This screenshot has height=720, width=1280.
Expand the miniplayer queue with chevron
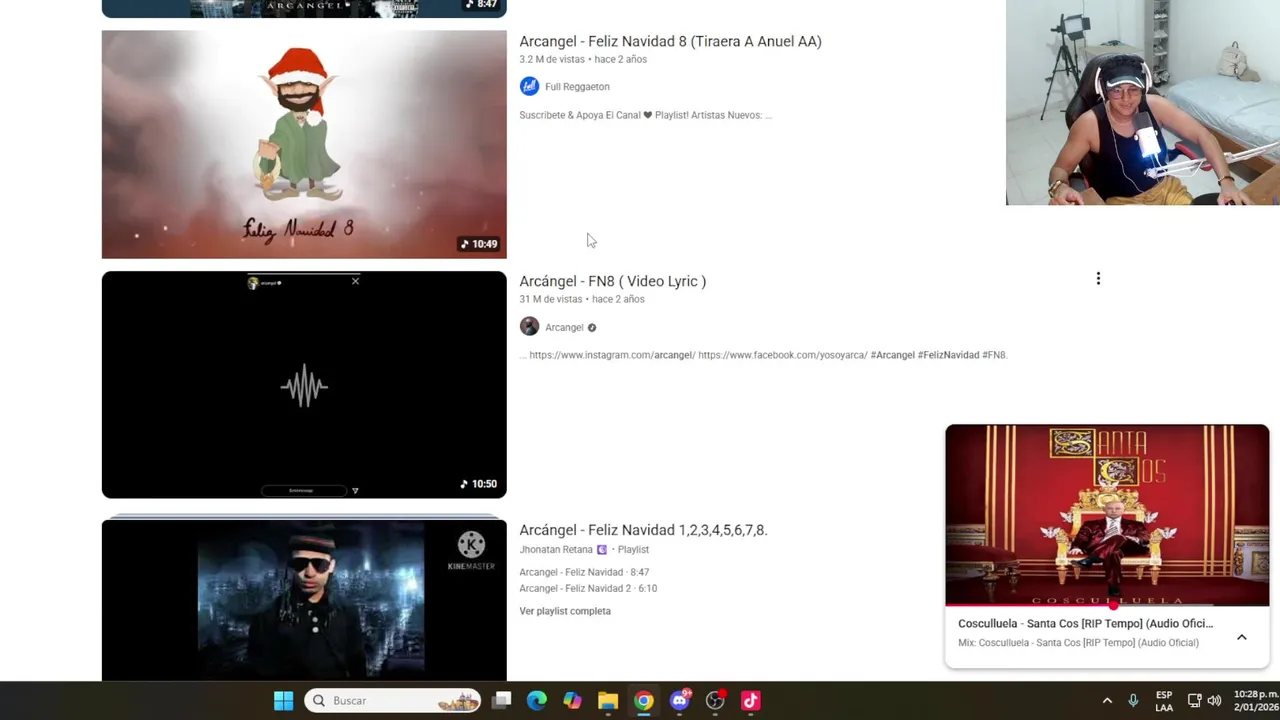[1241, 637]
